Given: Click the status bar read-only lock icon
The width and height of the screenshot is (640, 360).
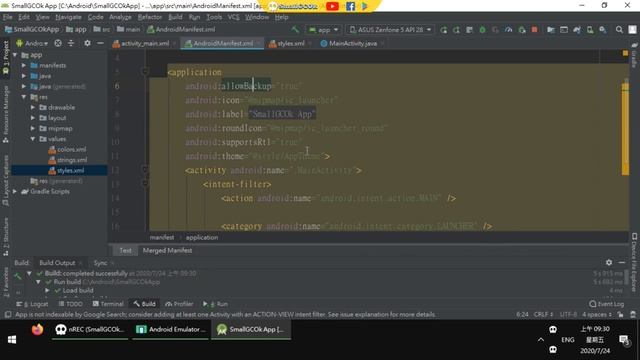Looking at the screenshot, I should click(620, 315).
